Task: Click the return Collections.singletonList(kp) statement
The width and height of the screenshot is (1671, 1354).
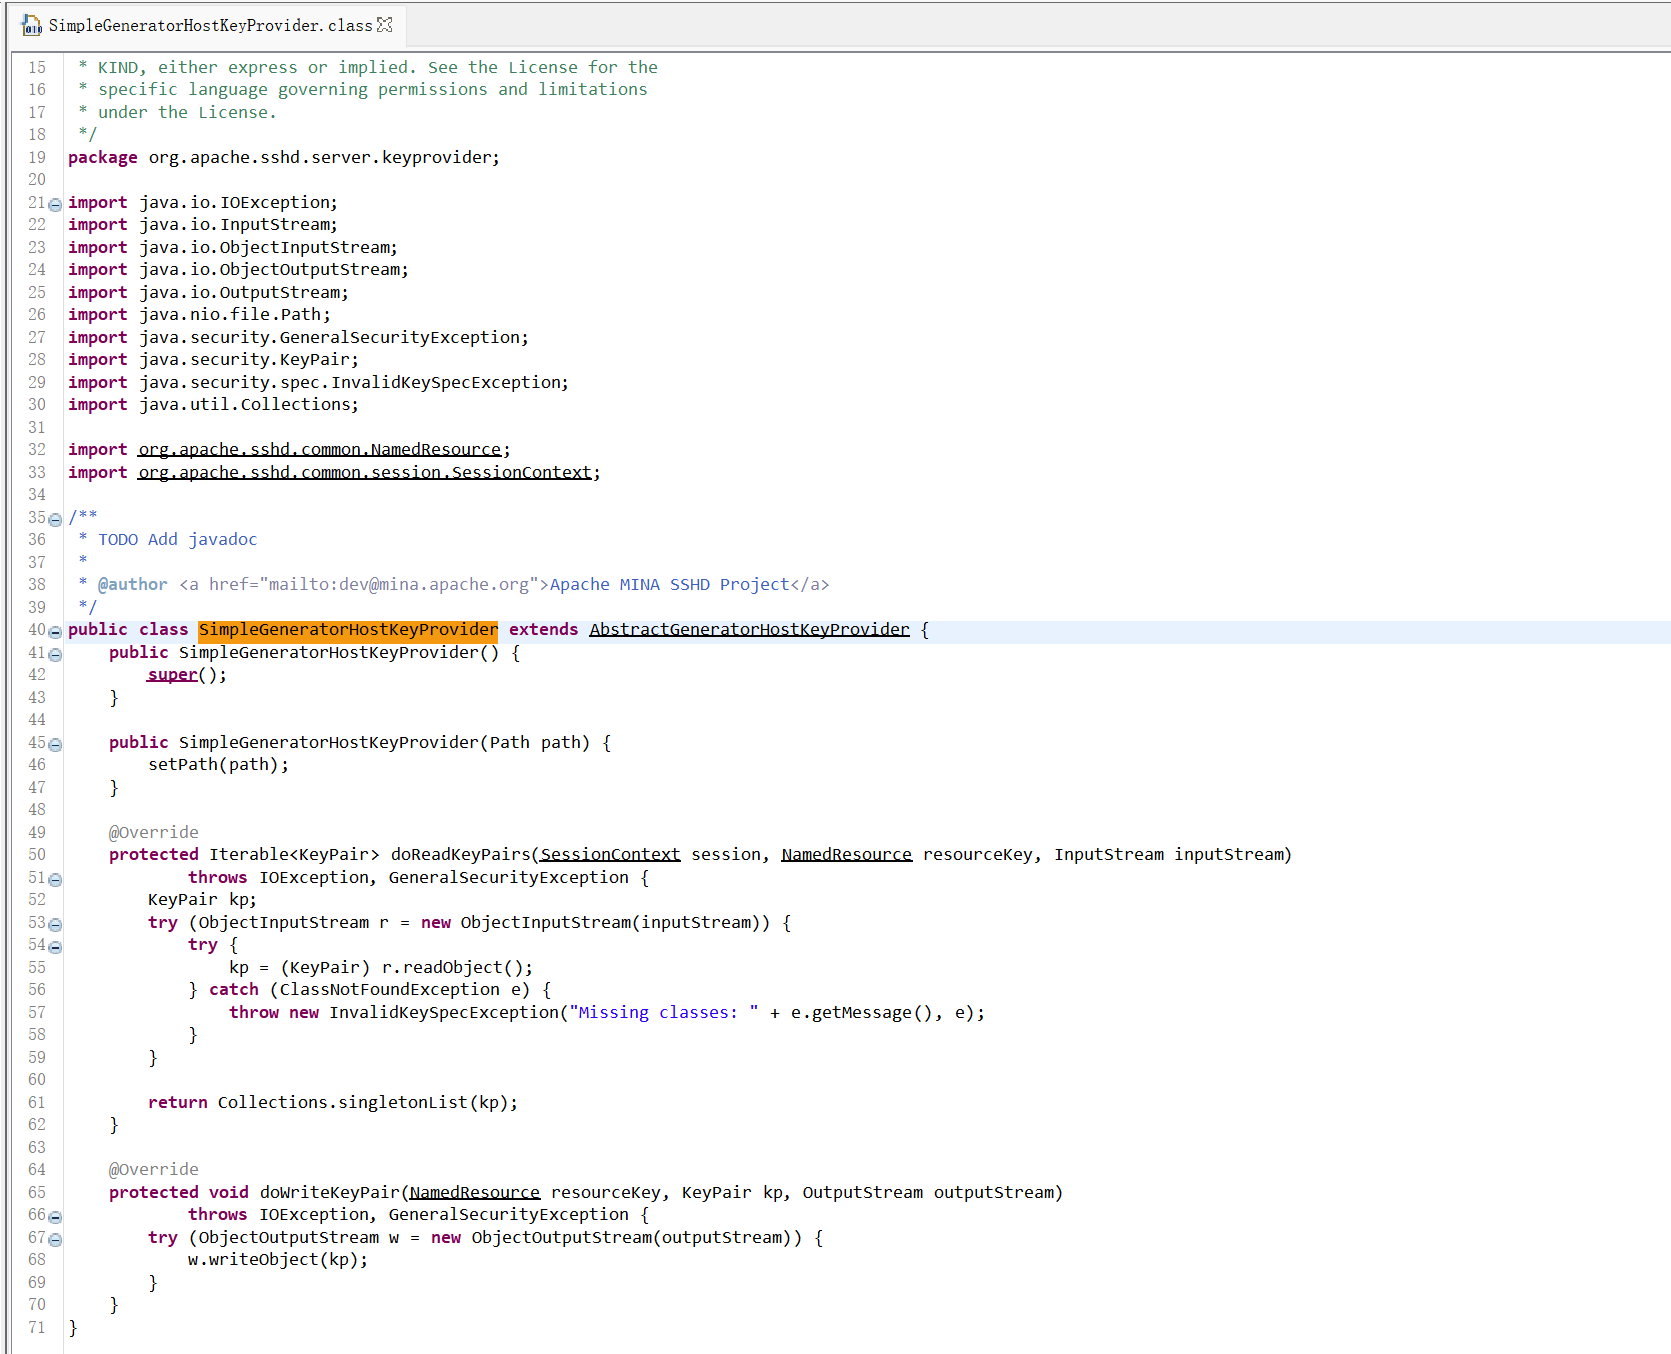Action: [333, 1102]
